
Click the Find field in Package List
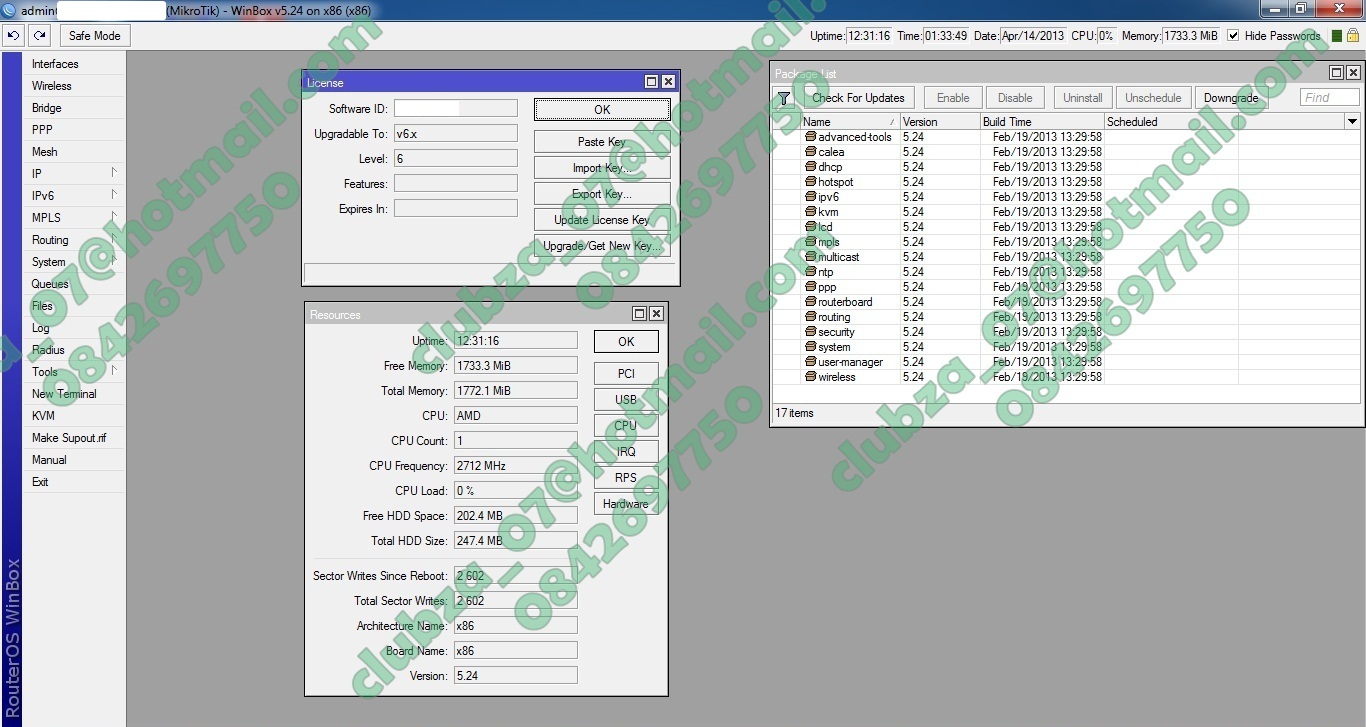coord(1330,98)
